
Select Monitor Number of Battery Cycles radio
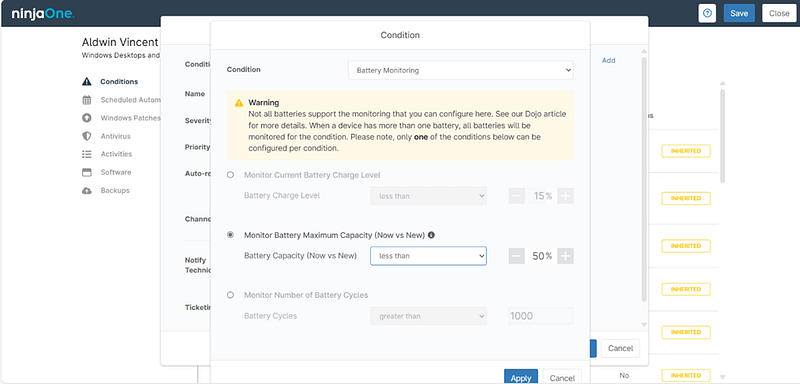(x=230, y=295)
